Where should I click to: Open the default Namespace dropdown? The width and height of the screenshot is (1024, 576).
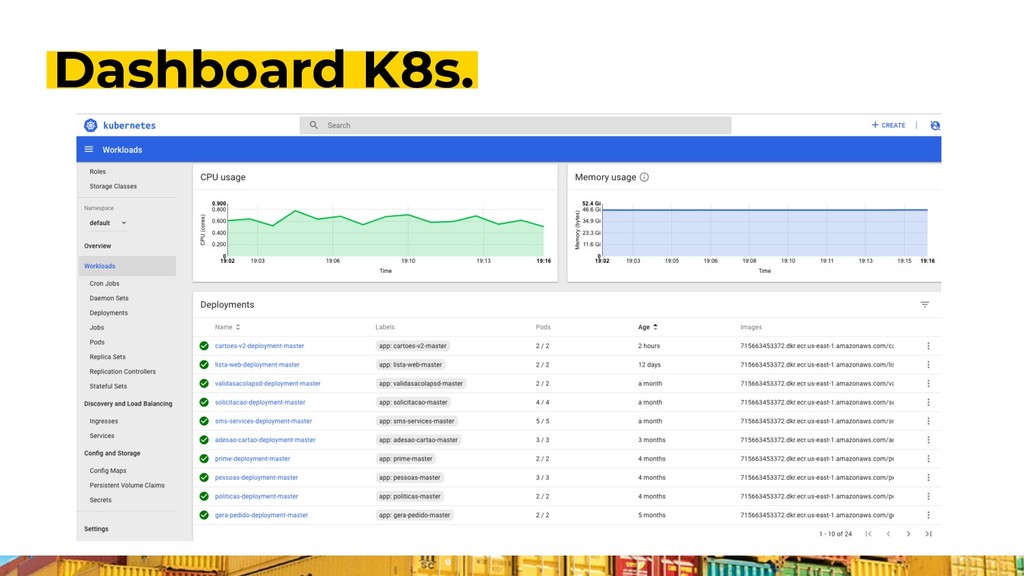point(108,223)
